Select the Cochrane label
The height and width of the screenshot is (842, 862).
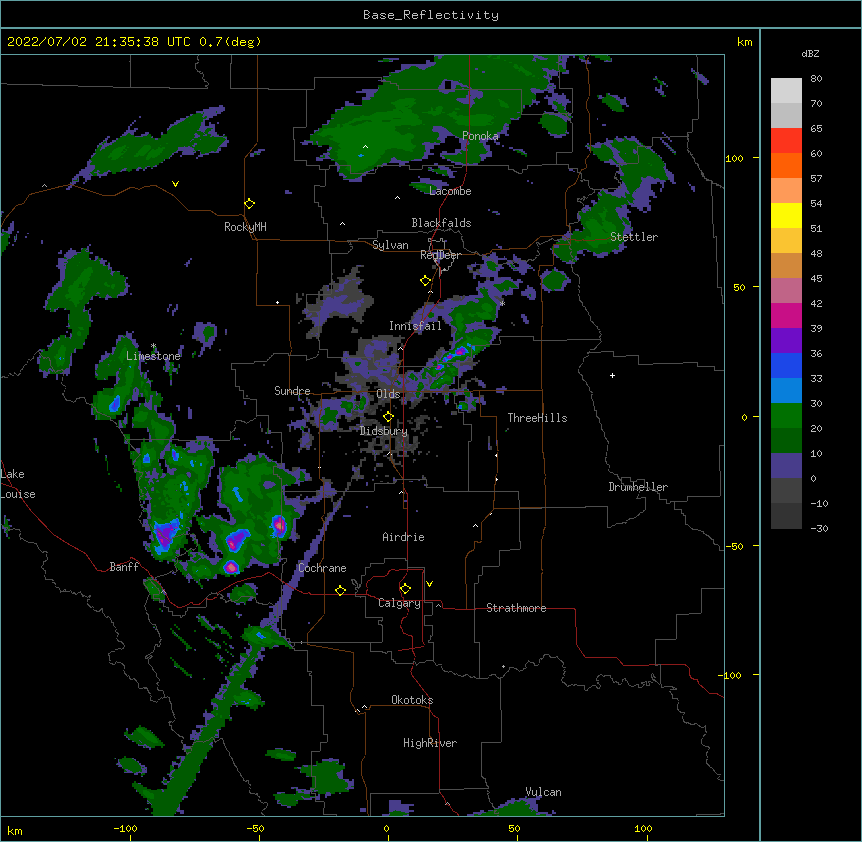click(x=322, y=568)
